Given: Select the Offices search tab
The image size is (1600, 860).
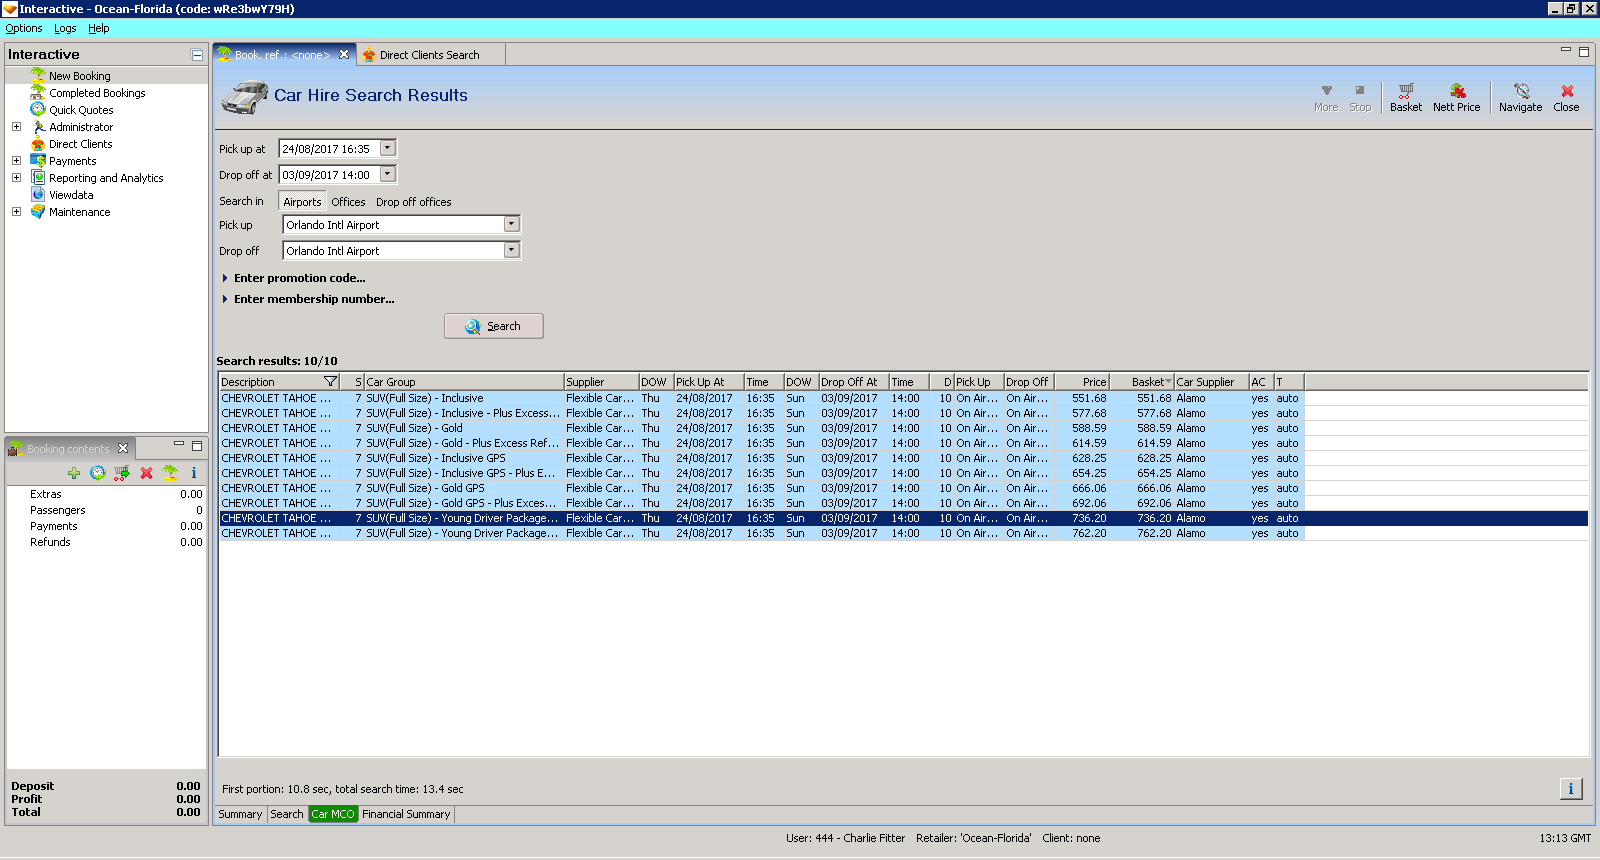Looking at the screenshot, I should point(348,202).
